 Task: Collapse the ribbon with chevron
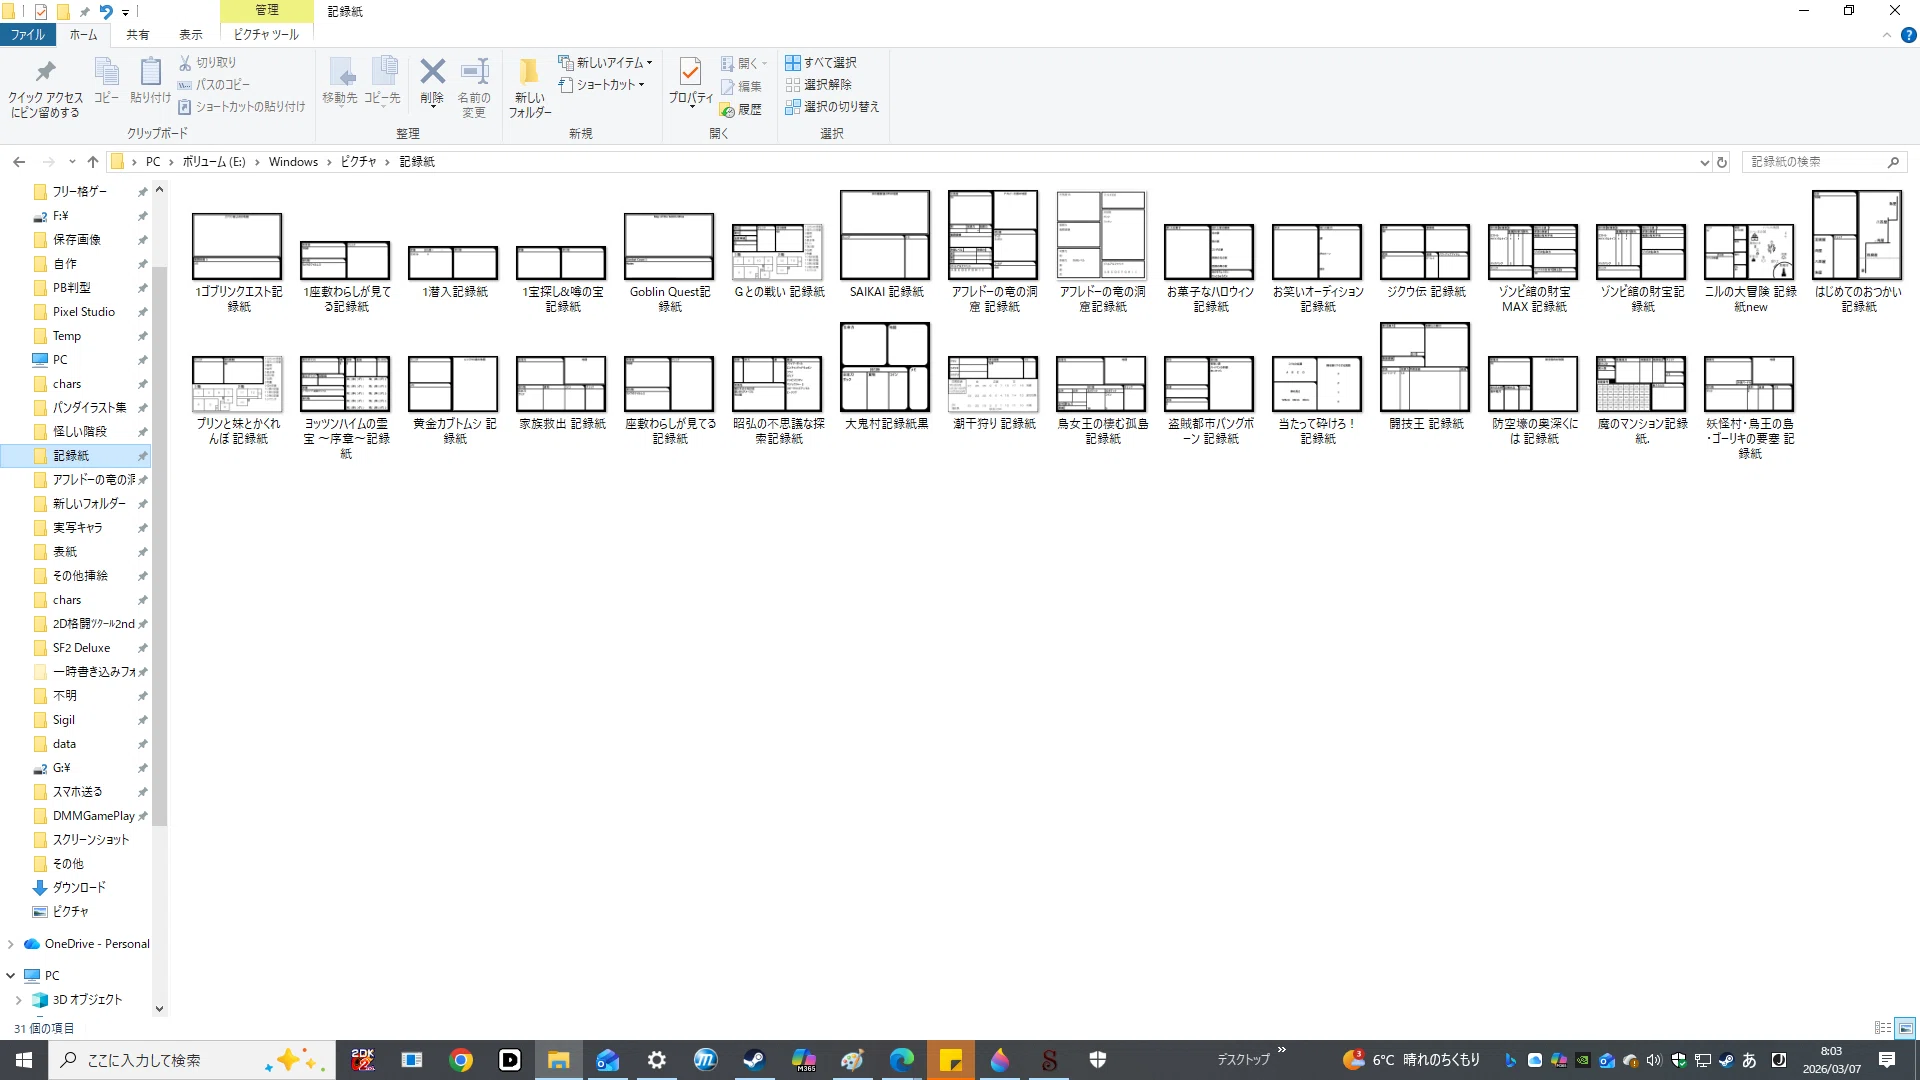pyautogui.click(x=1887, y=35)
